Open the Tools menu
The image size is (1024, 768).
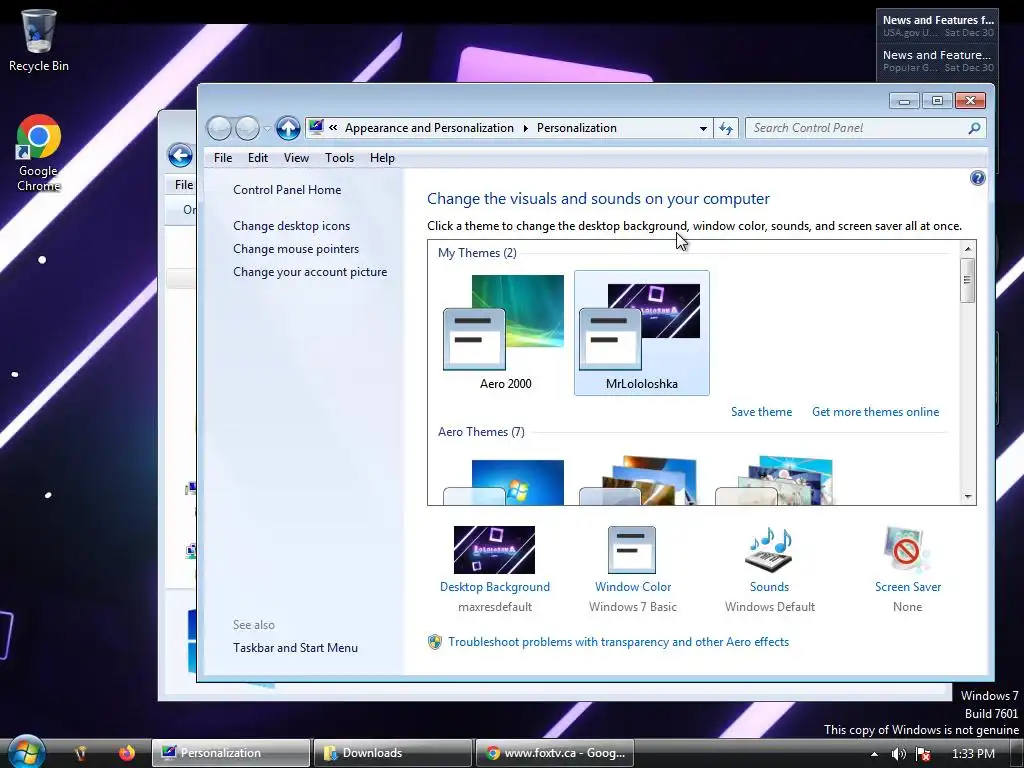339,157
